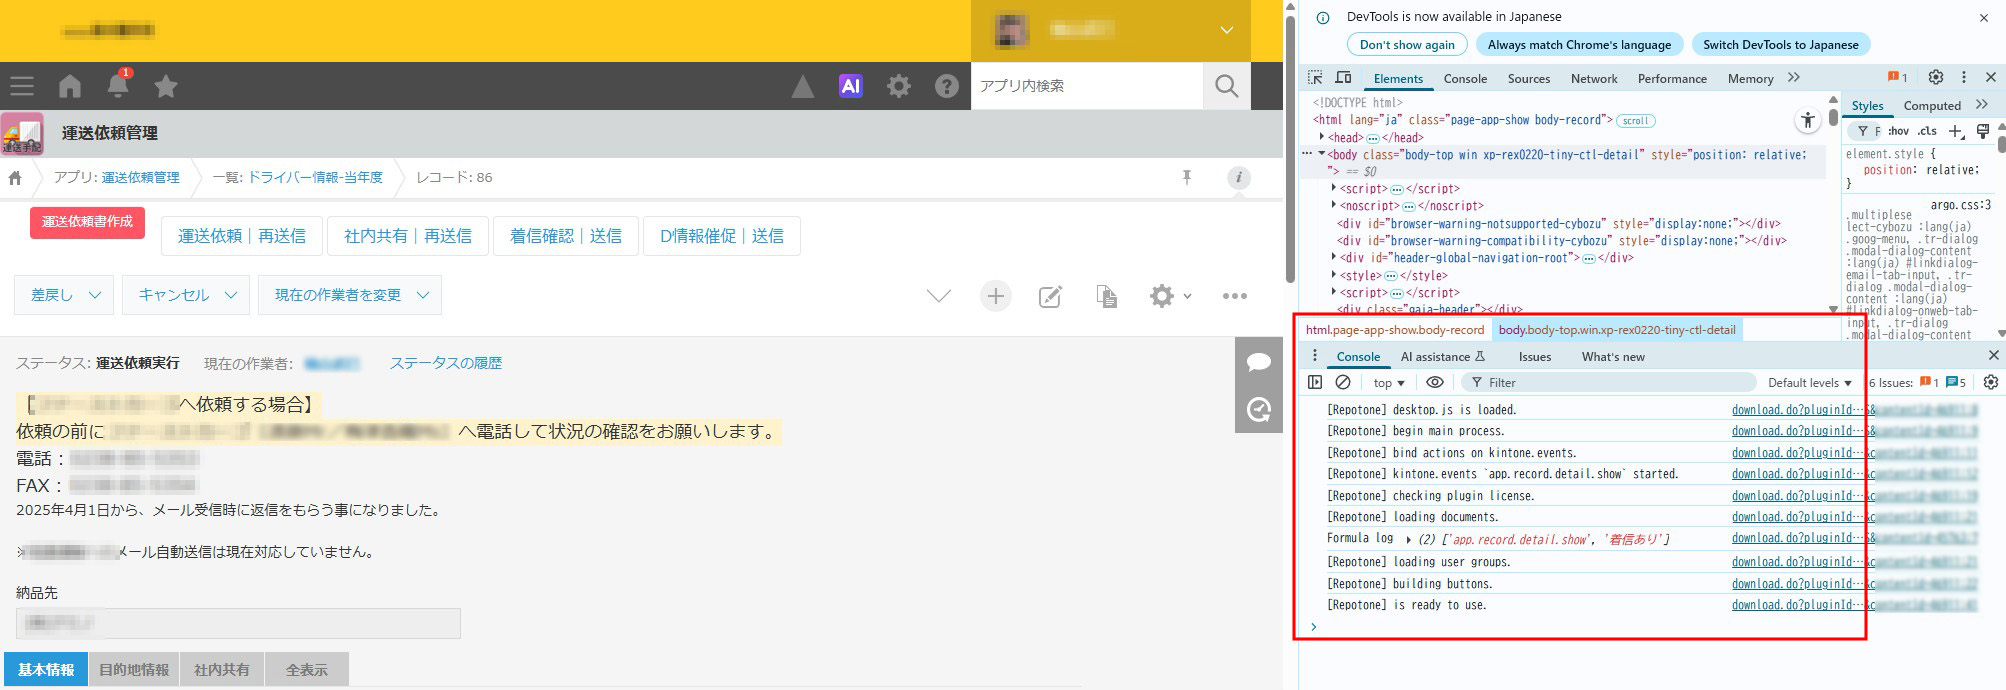
Task: Open the notifications bell icon
Action: pos(117,86)
